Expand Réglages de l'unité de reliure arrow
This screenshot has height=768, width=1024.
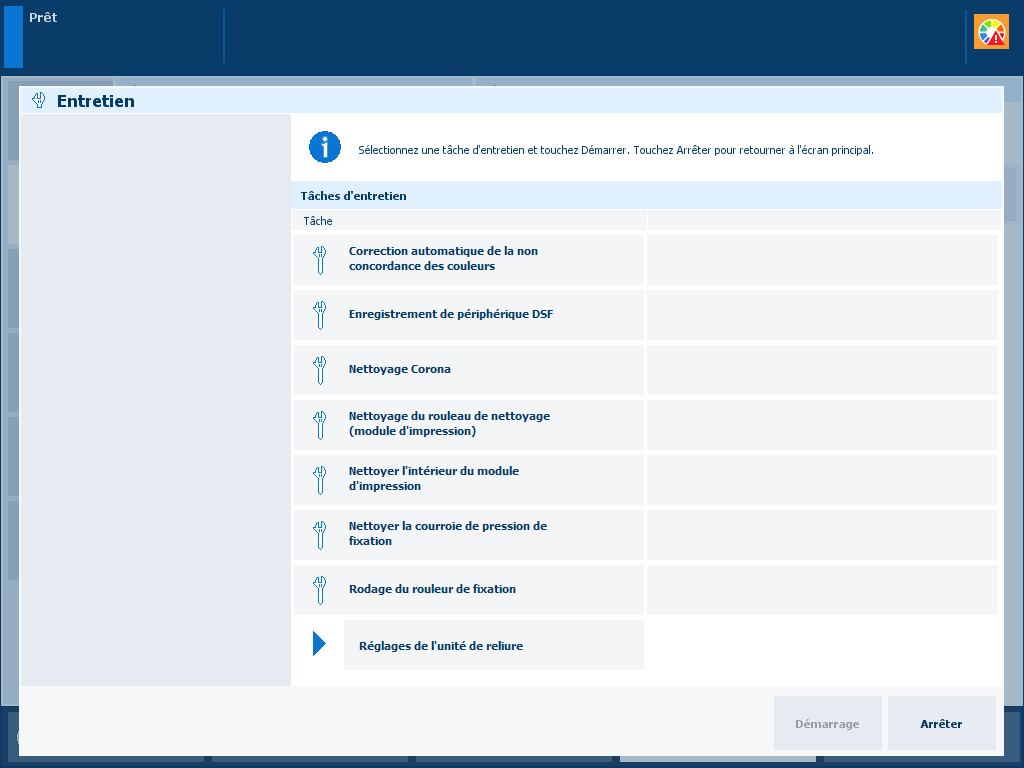click(x=319, y=644)
